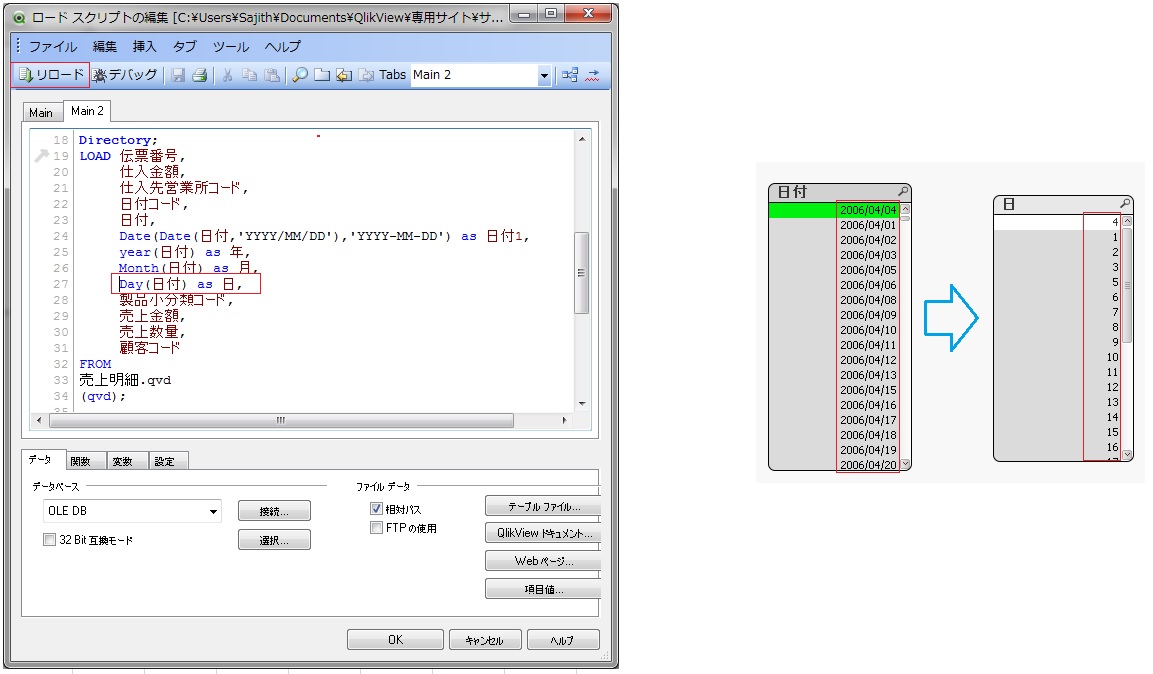Click the QlikView ドキュメント... button
1153x674 pixels.
tap(541, 533)
